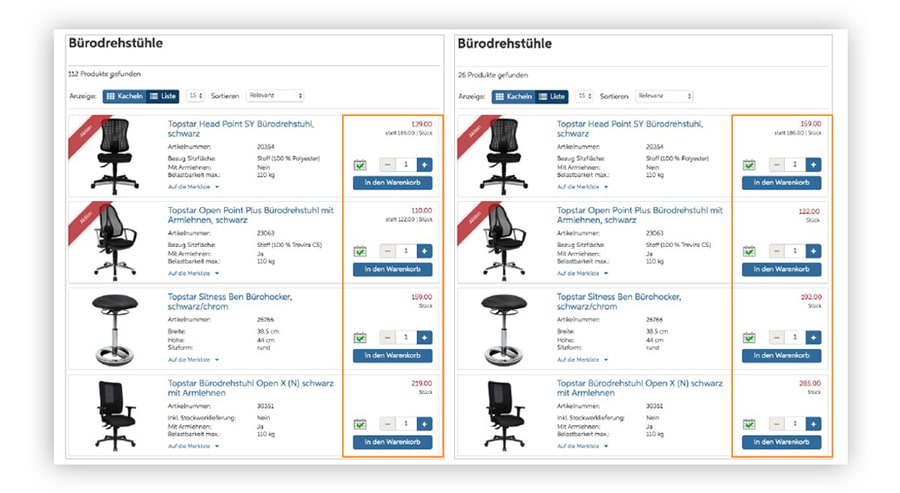Decrease quantity of the 192.00 Sitness Ben Bürohocker
900x493 pixels.
777,337
